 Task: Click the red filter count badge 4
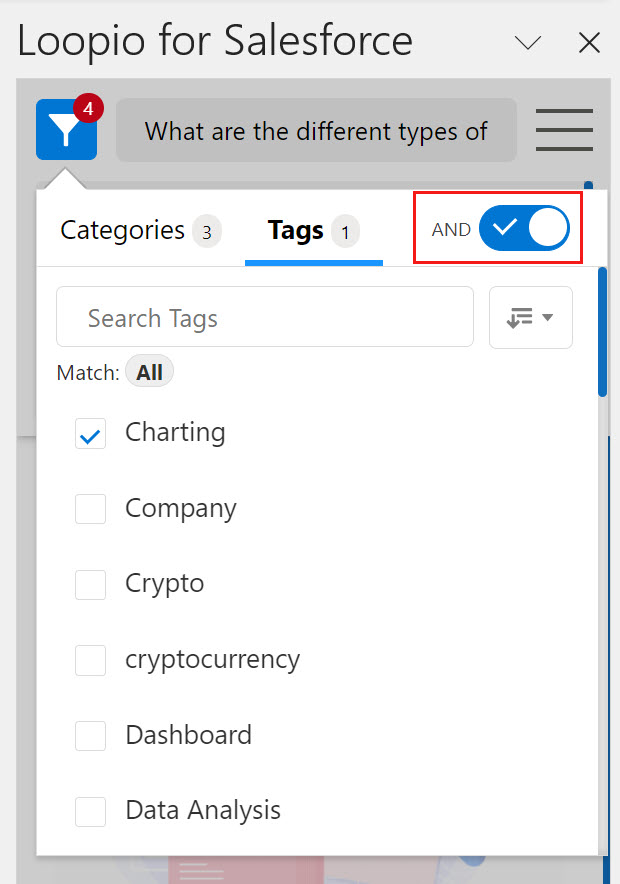tap(88, 108)
